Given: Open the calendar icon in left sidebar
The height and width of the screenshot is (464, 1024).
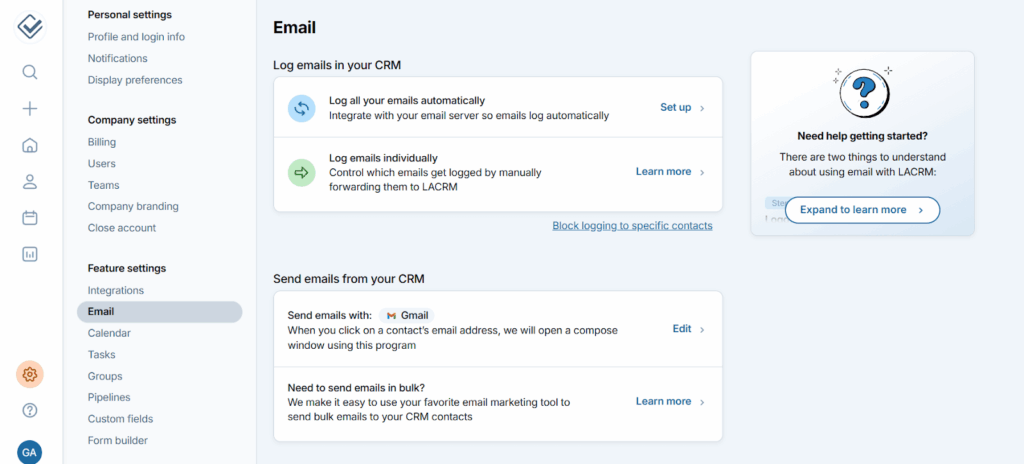Looking at the screenshot, I should (30, 217).
